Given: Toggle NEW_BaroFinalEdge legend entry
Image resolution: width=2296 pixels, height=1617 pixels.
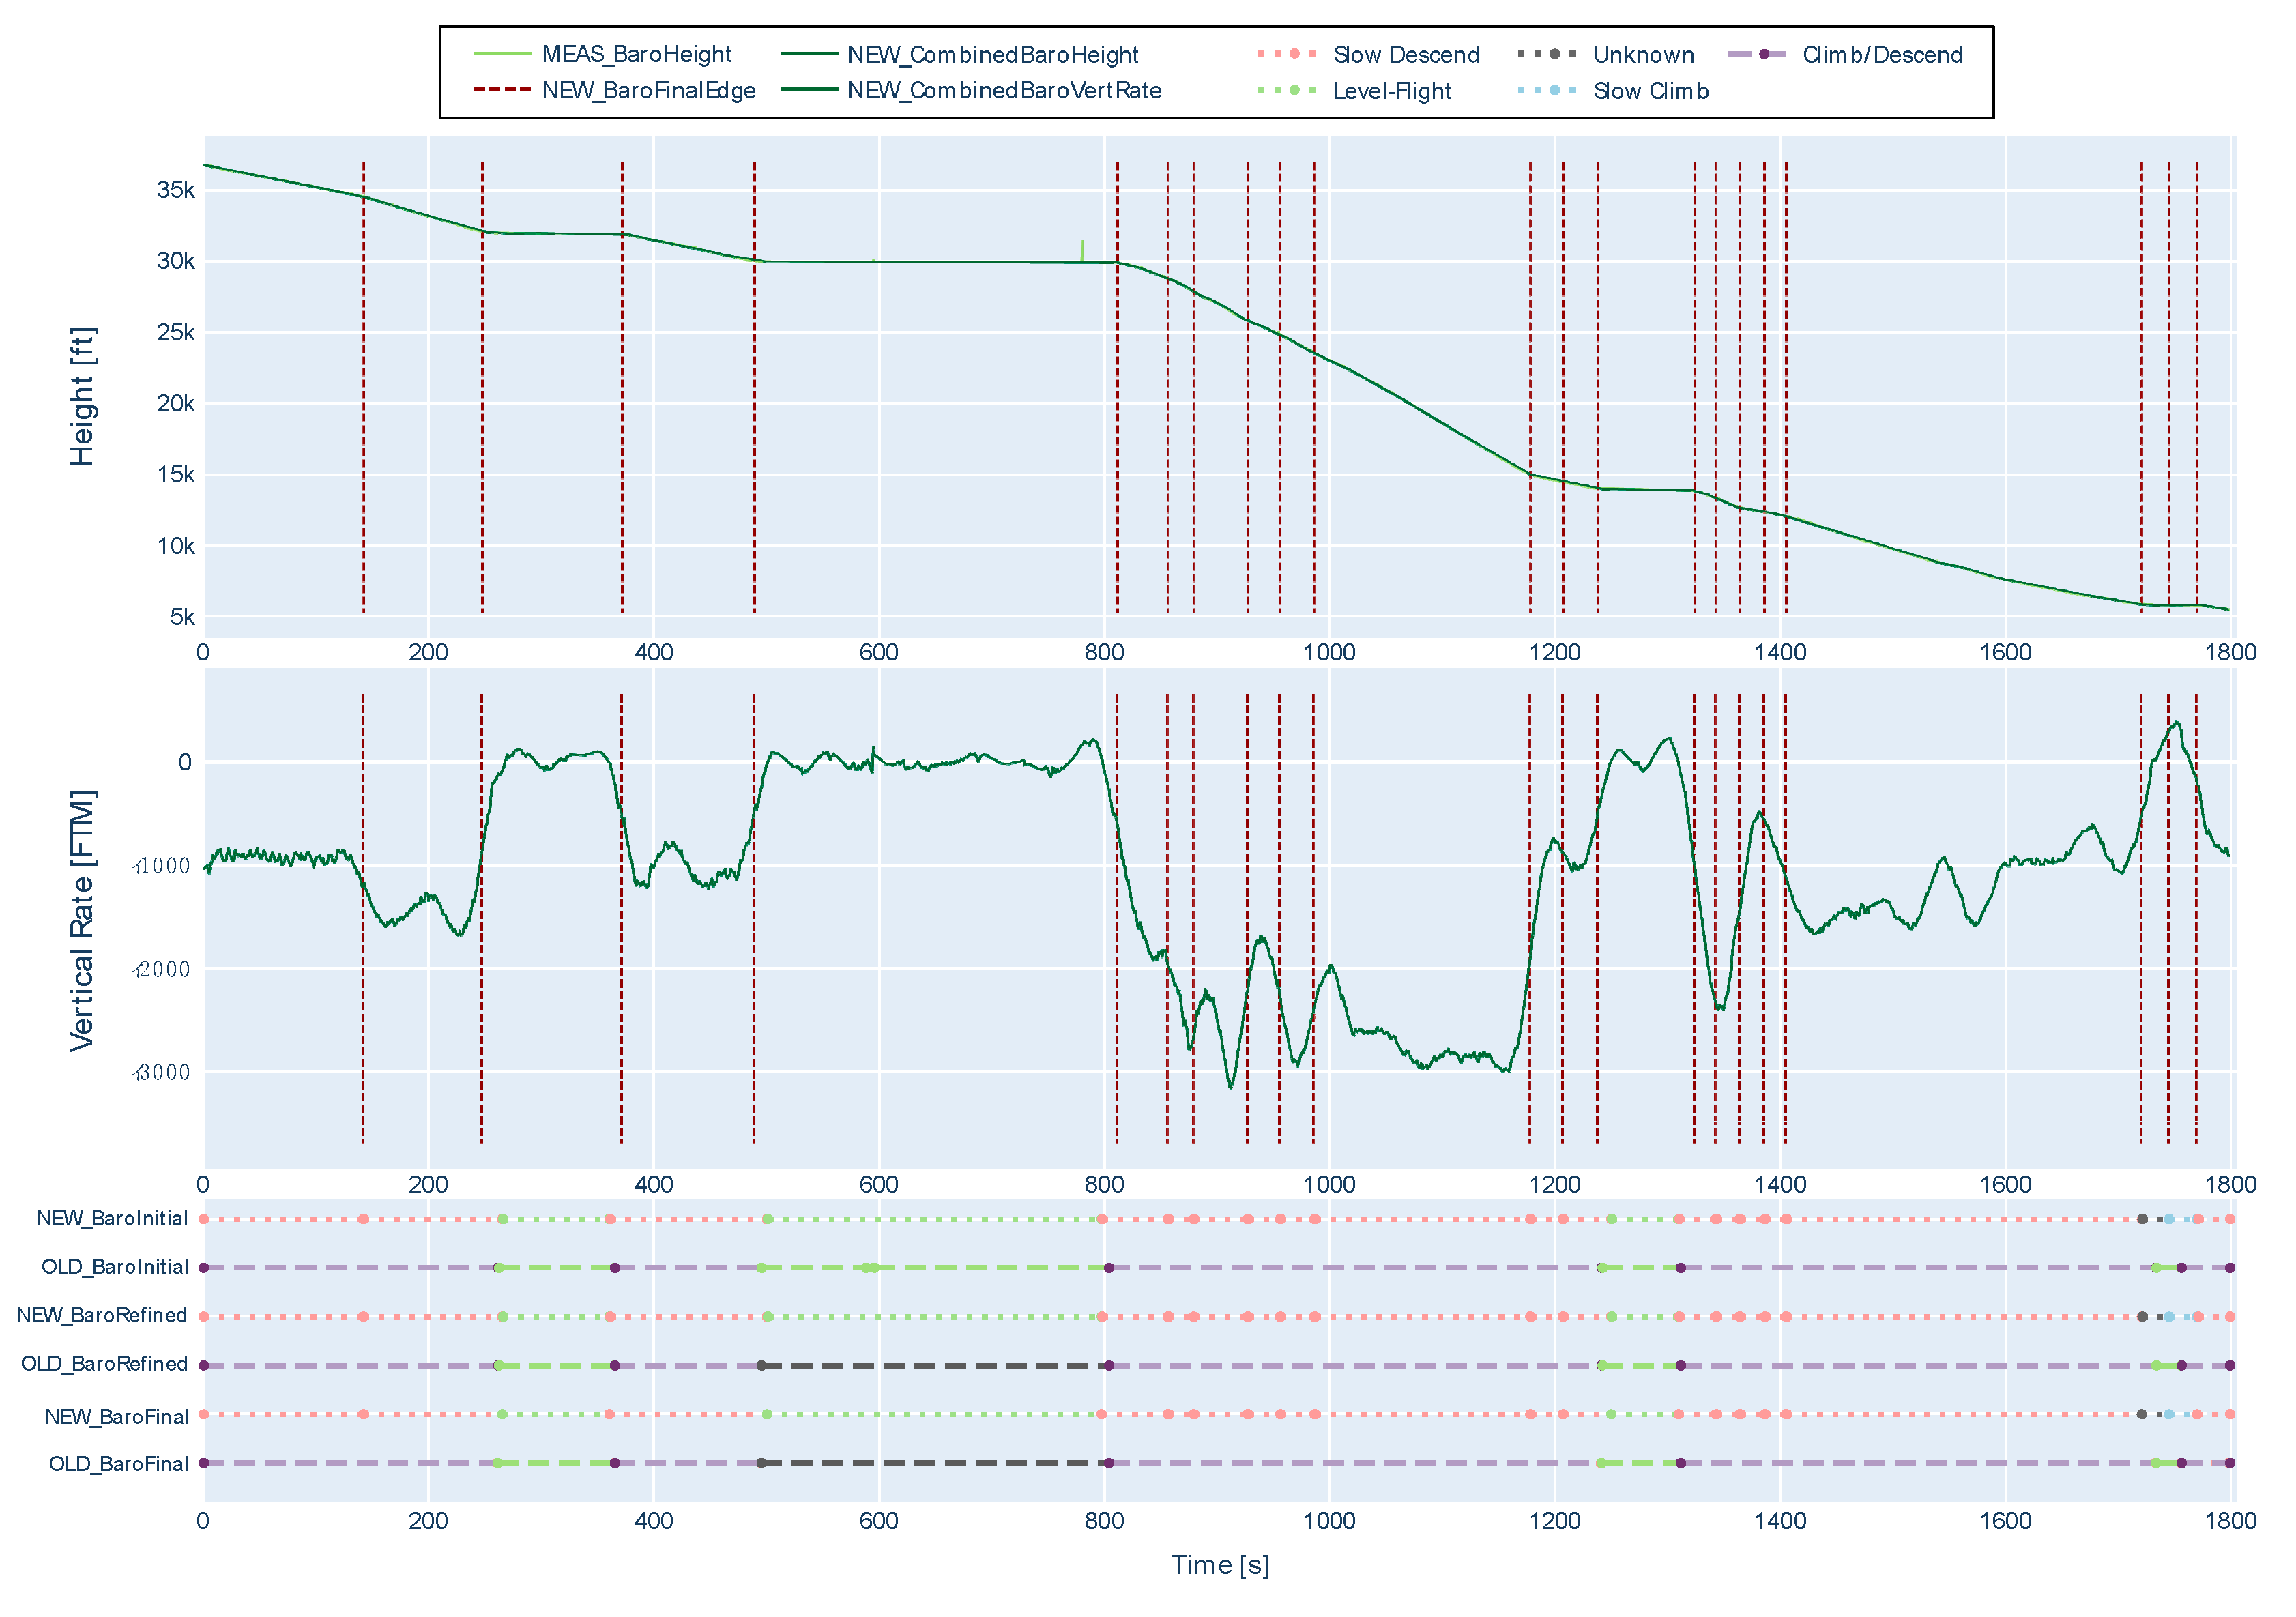Looking at the screenshot, I should pos(614,90).
